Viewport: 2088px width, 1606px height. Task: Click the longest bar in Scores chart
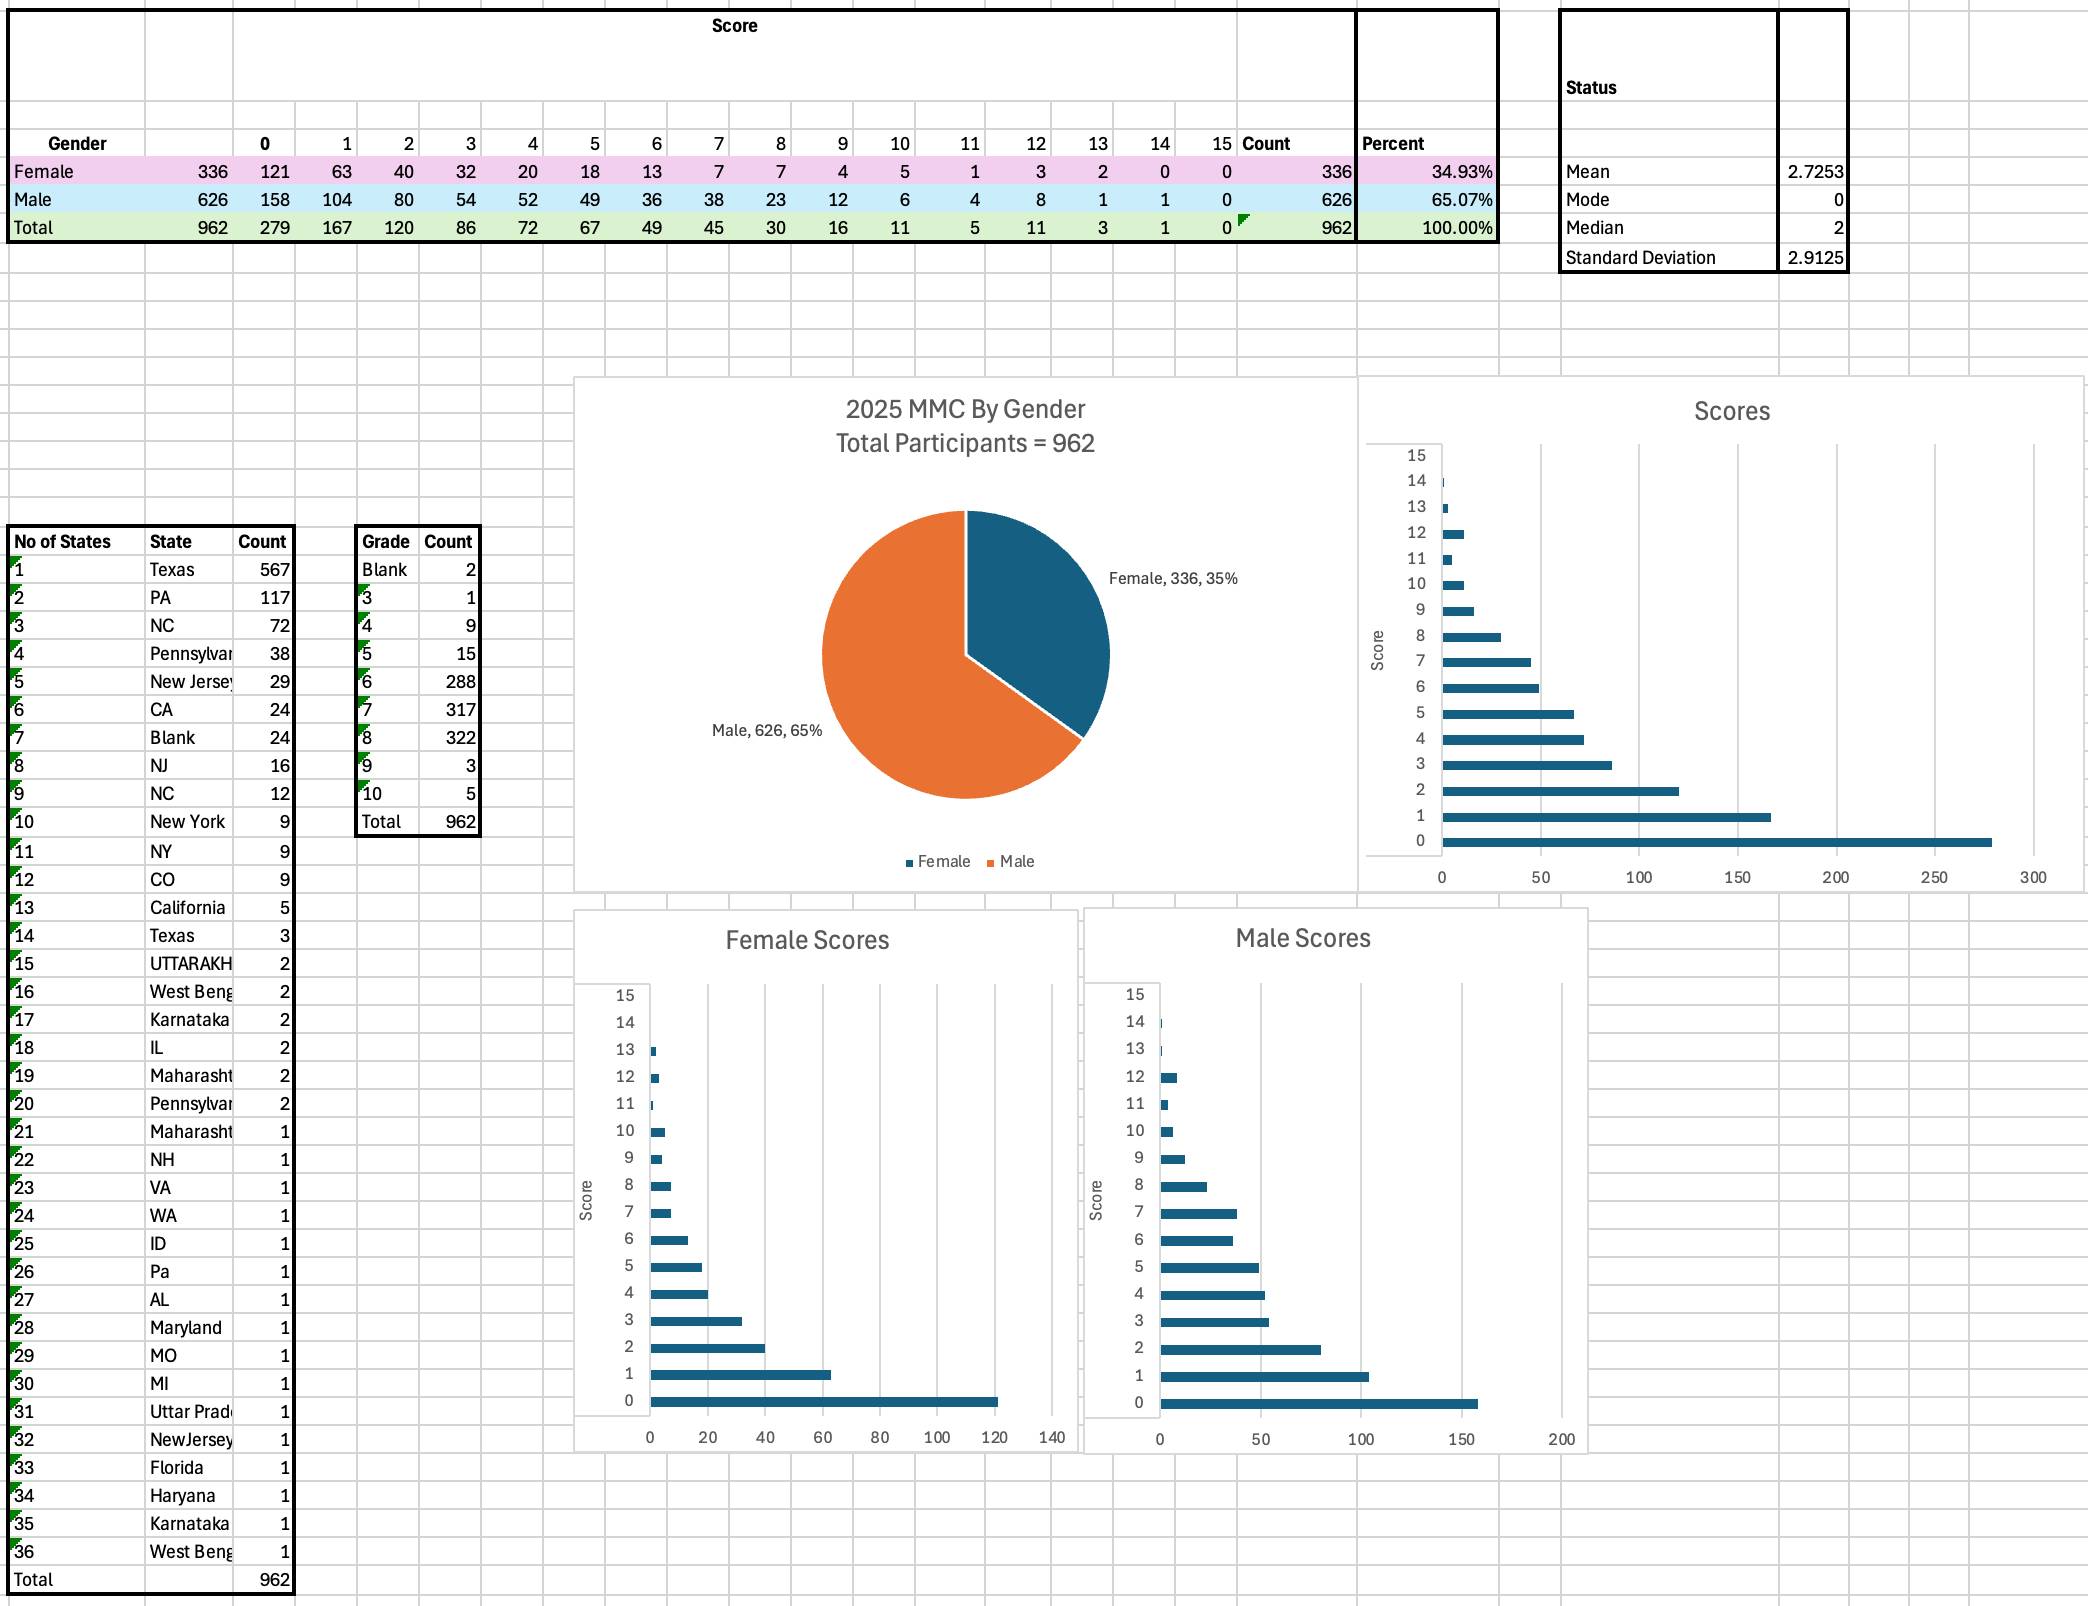click(x=1715, y=843)
